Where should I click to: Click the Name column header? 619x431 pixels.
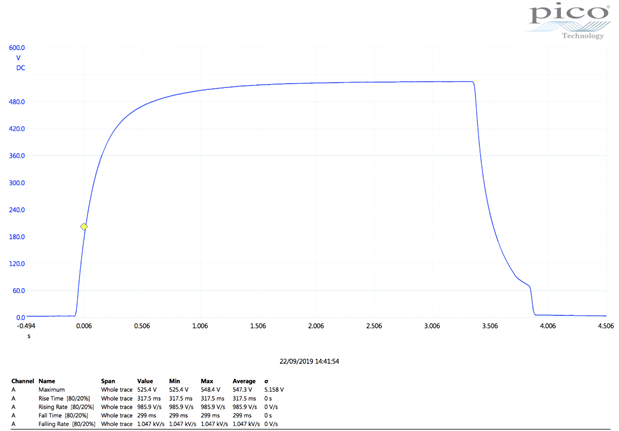point(47,381)
